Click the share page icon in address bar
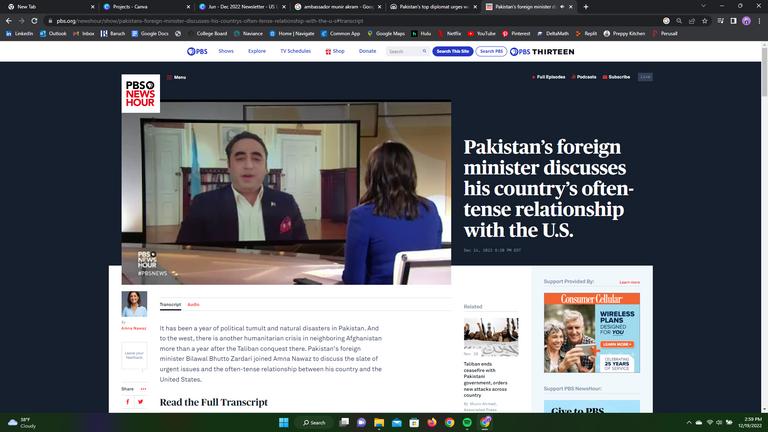768x432 pixels. point(692,21)
